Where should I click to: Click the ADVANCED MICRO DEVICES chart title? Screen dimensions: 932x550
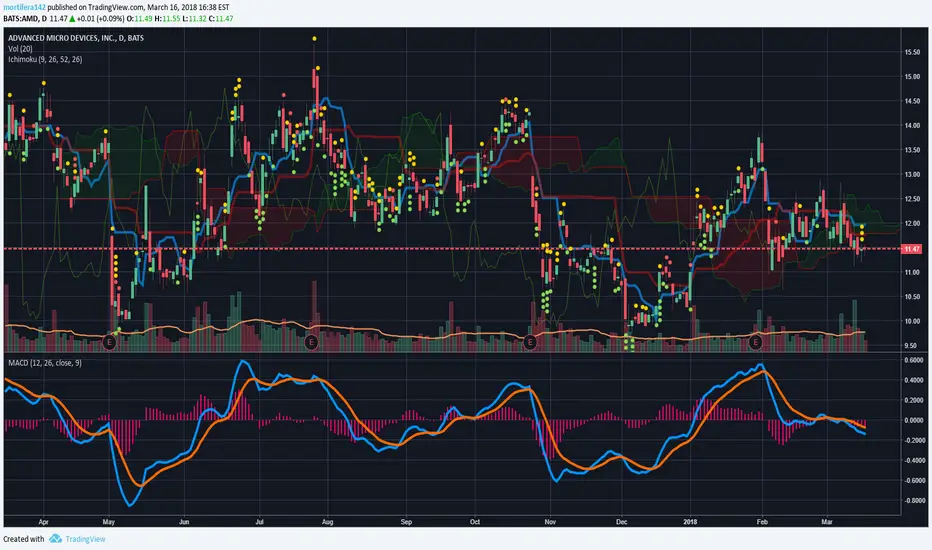coord(75,38)
